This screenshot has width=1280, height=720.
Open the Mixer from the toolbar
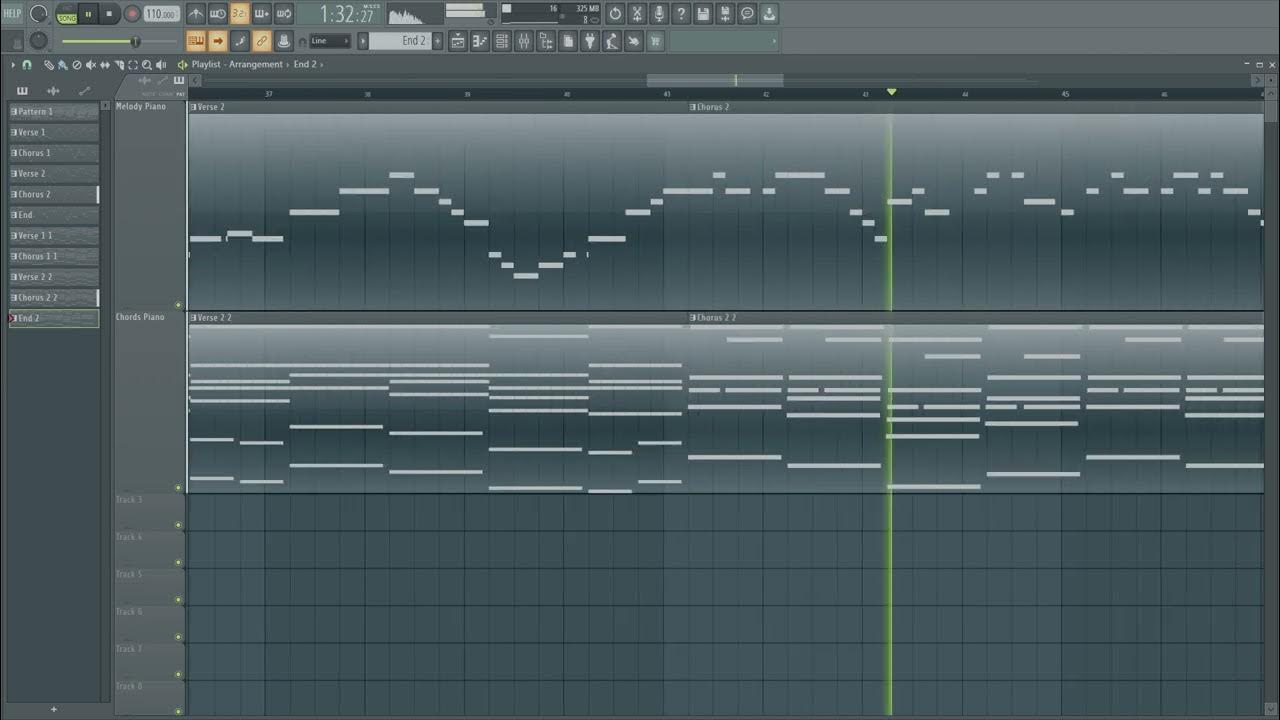[526, 41]
